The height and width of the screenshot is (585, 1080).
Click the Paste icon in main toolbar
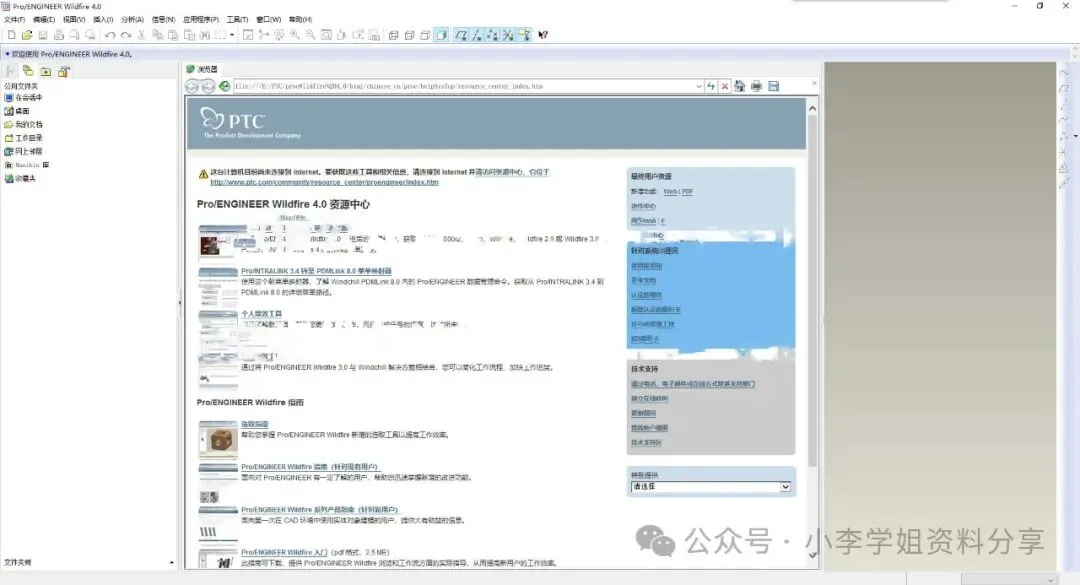(173, 34)
